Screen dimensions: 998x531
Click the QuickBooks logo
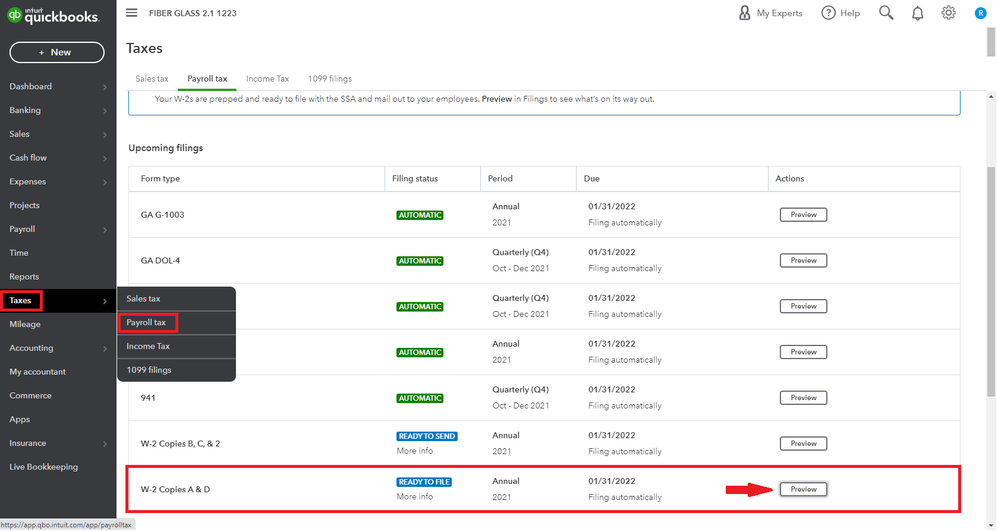coord(57,15)
